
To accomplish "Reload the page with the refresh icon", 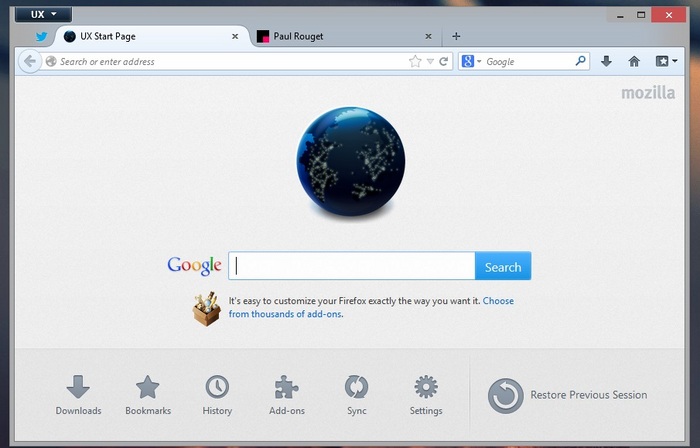I will tap(443, 62).
